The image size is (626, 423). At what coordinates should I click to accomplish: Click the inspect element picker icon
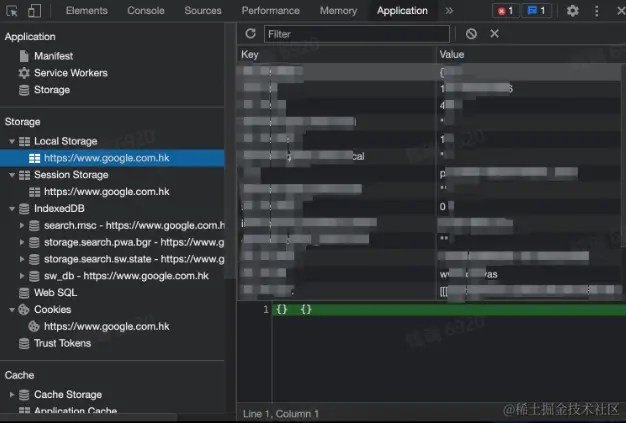pyautogui.click(x=12, y=11)
